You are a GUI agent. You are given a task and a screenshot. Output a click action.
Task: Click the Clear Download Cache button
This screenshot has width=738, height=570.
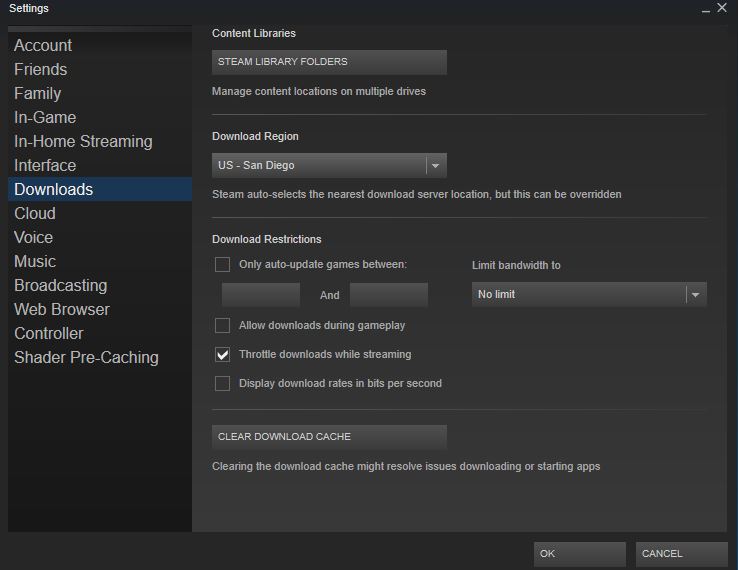pyautogui.click(x=329, y=437)
